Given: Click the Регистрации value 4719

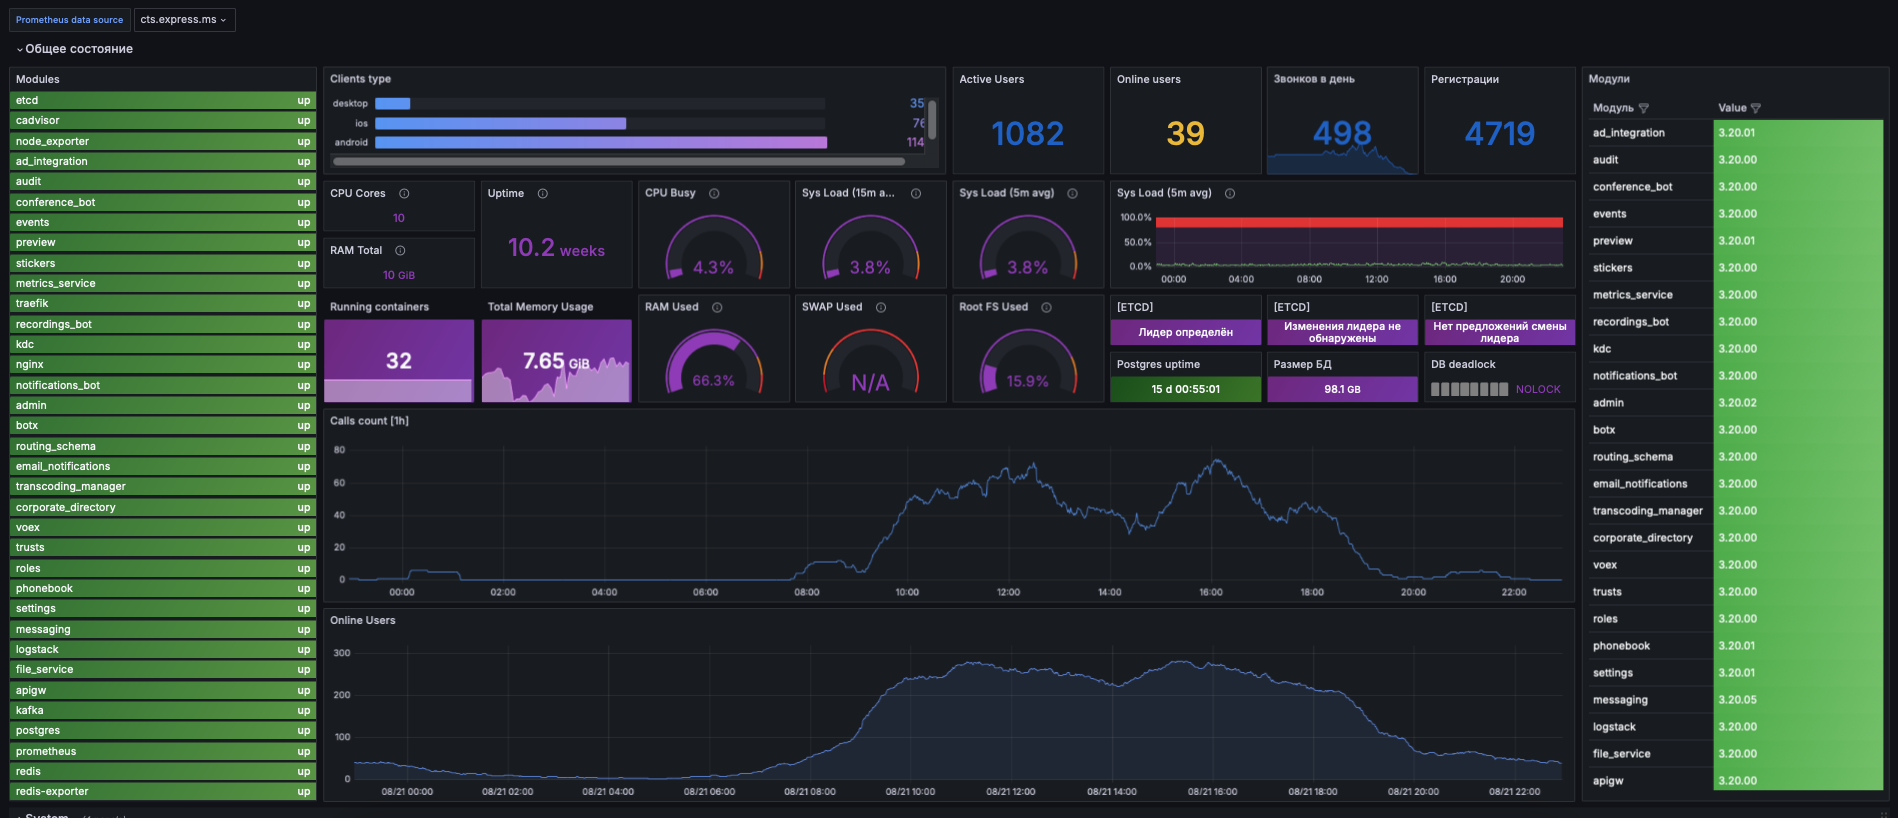Looking at the screenshot, I should (1500, 133).
